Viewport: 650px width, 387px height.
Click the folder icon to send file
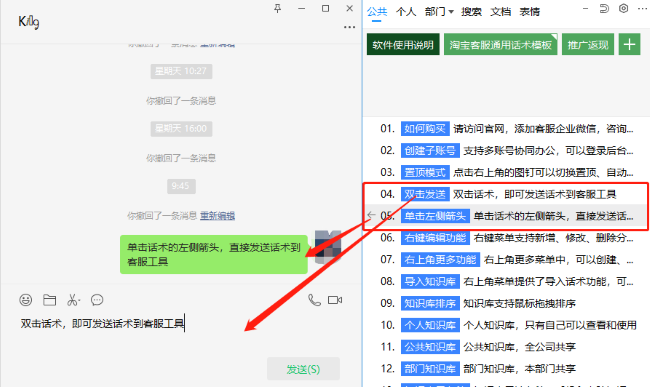(49, 300)
